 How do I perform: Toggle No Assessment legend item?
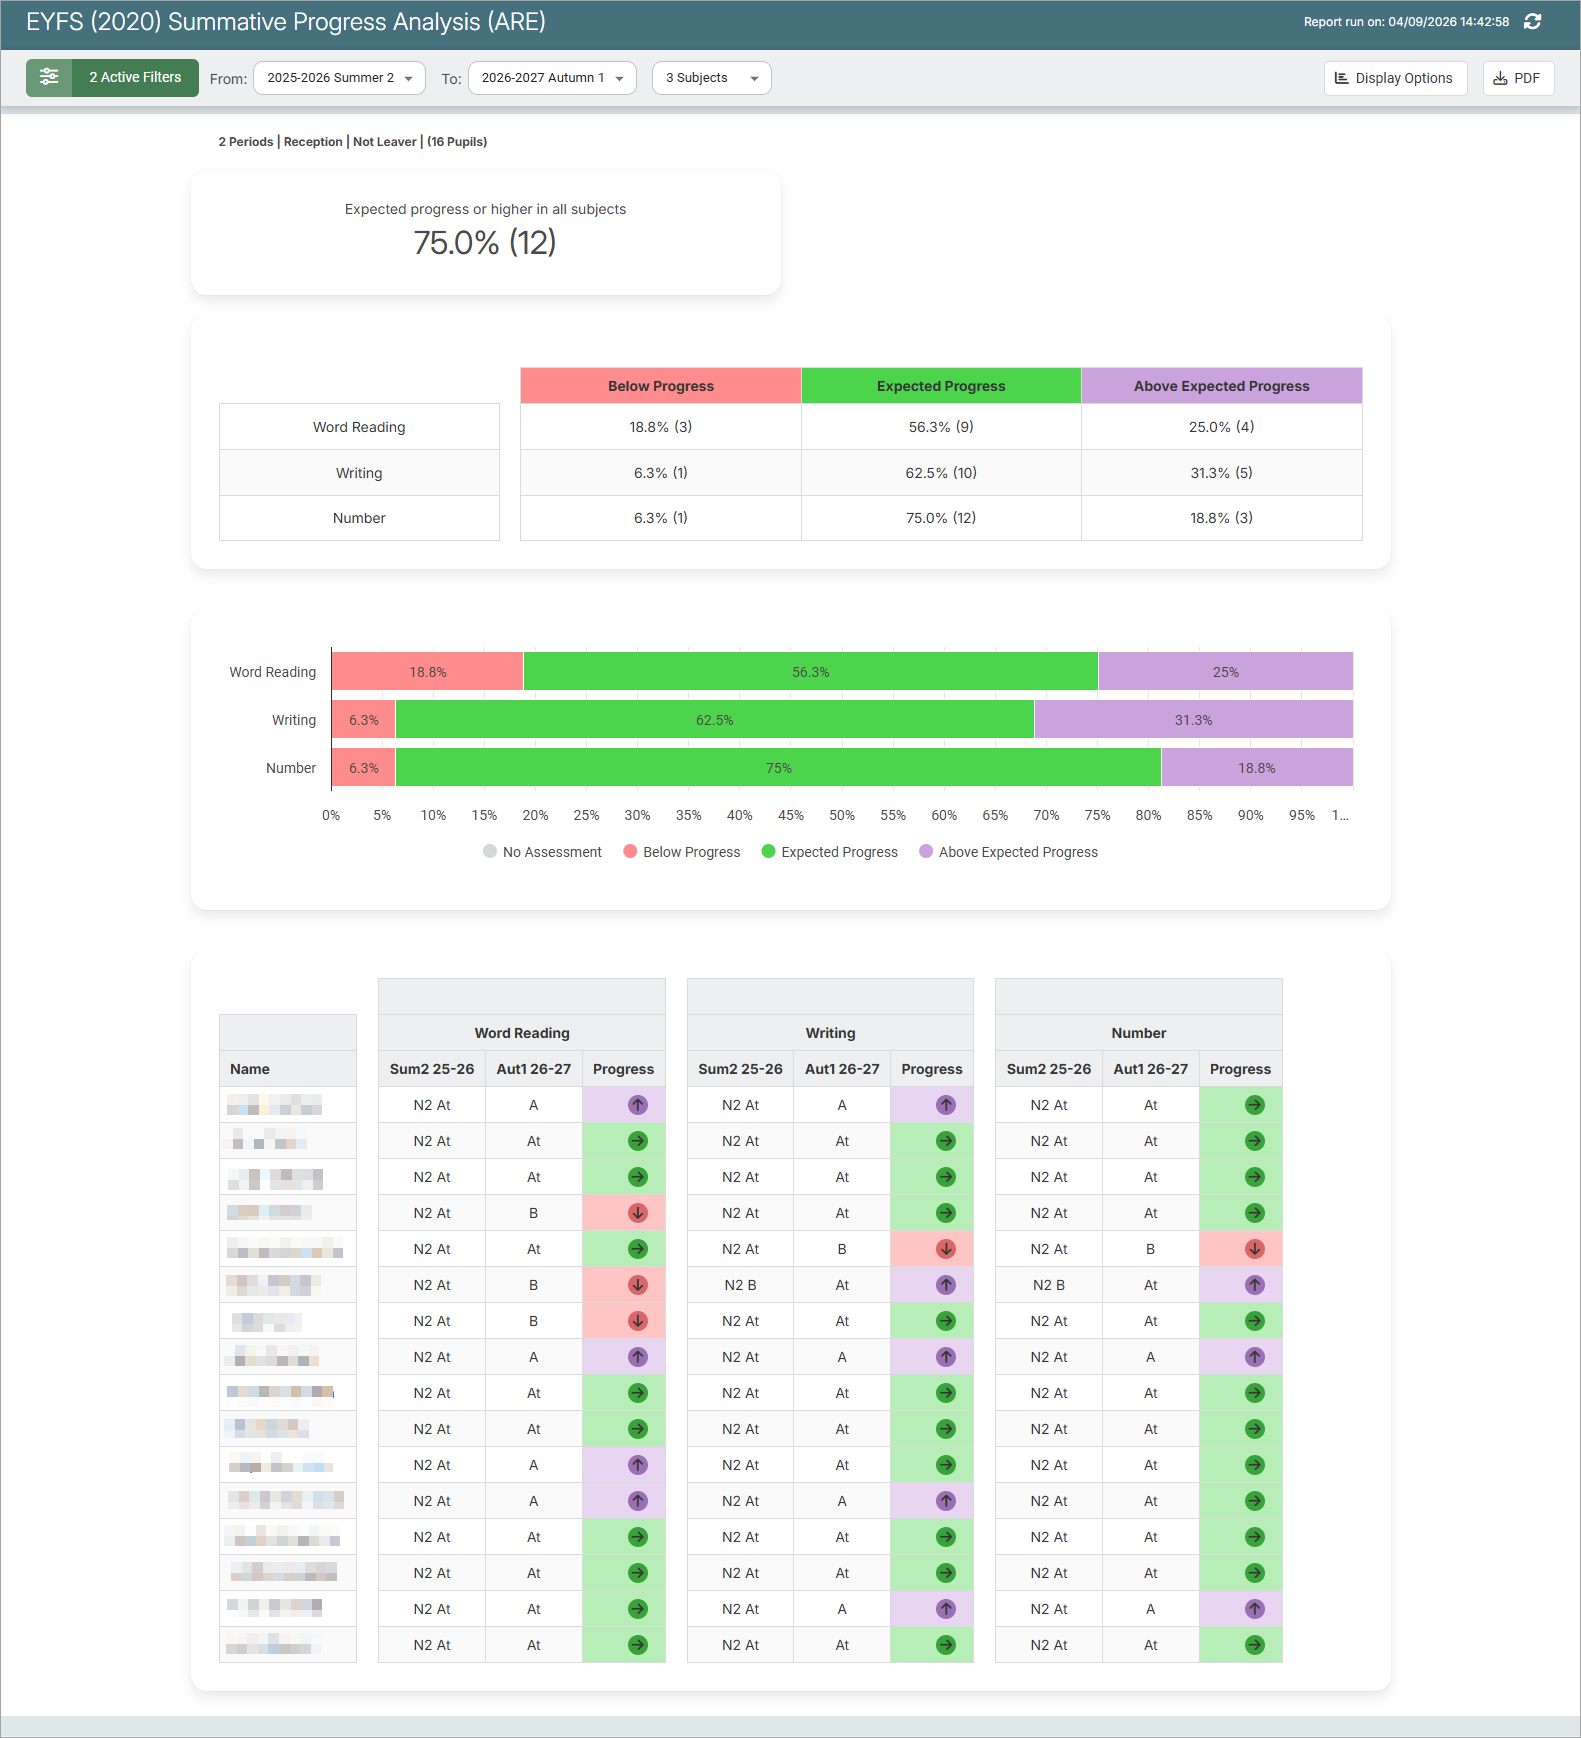[x=542, y=852]
